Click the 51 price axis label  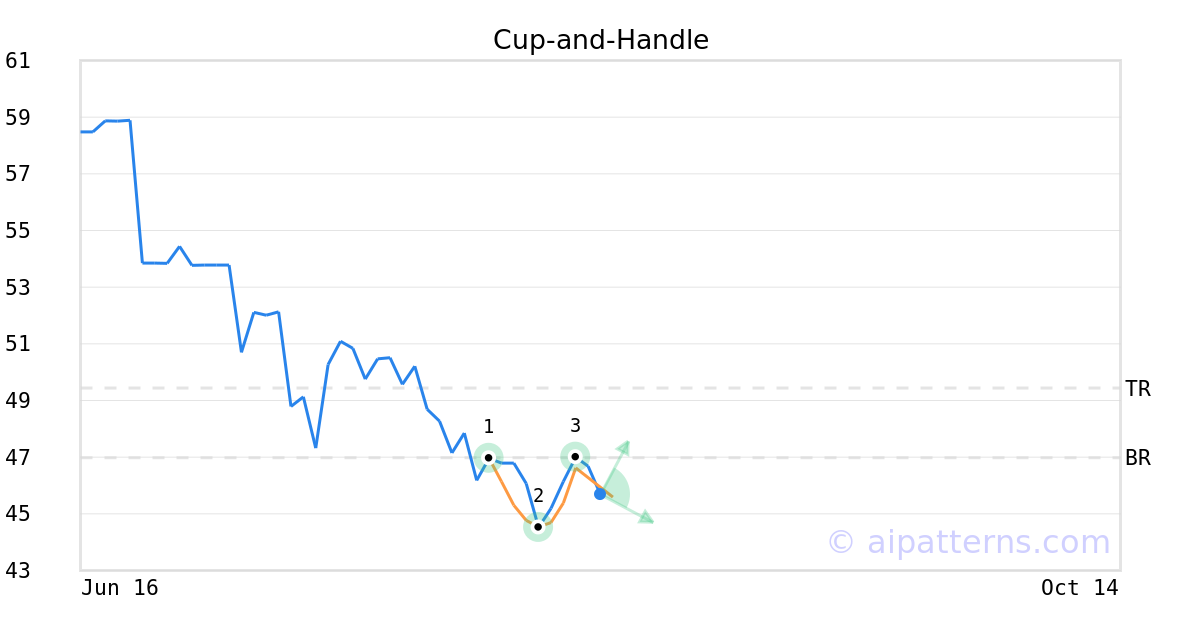[x=18, y=344]
